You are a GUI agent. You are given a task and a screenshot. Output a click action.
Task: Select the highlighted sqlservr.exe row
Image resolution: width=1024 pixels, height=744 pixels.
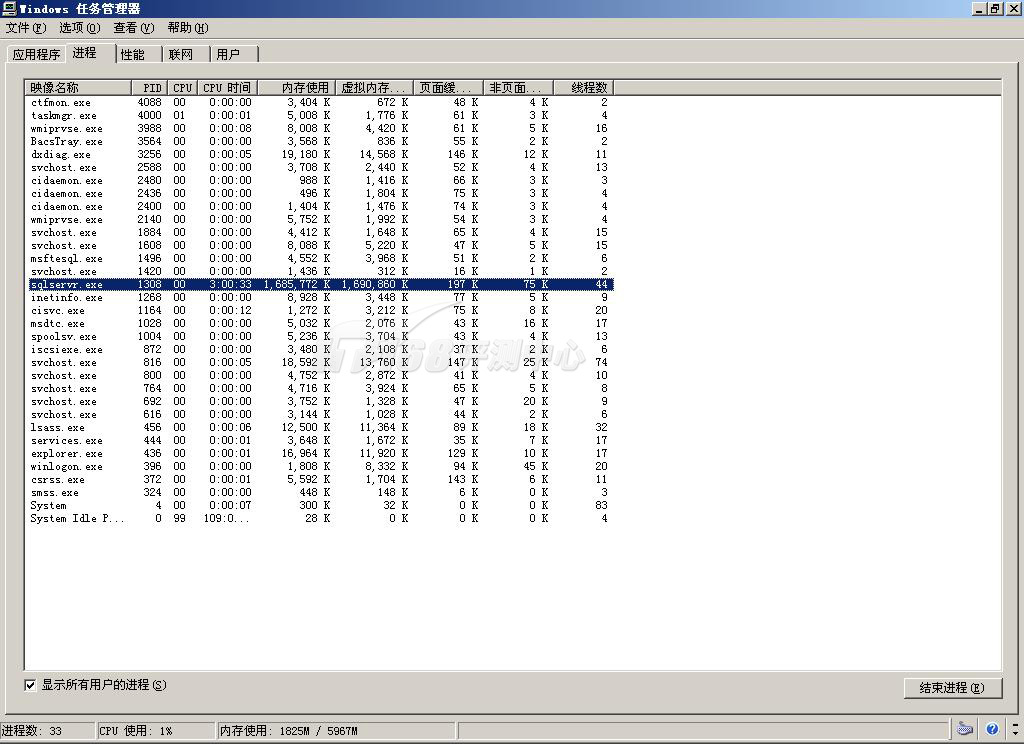pyautogui.click(x=320, y=285)
